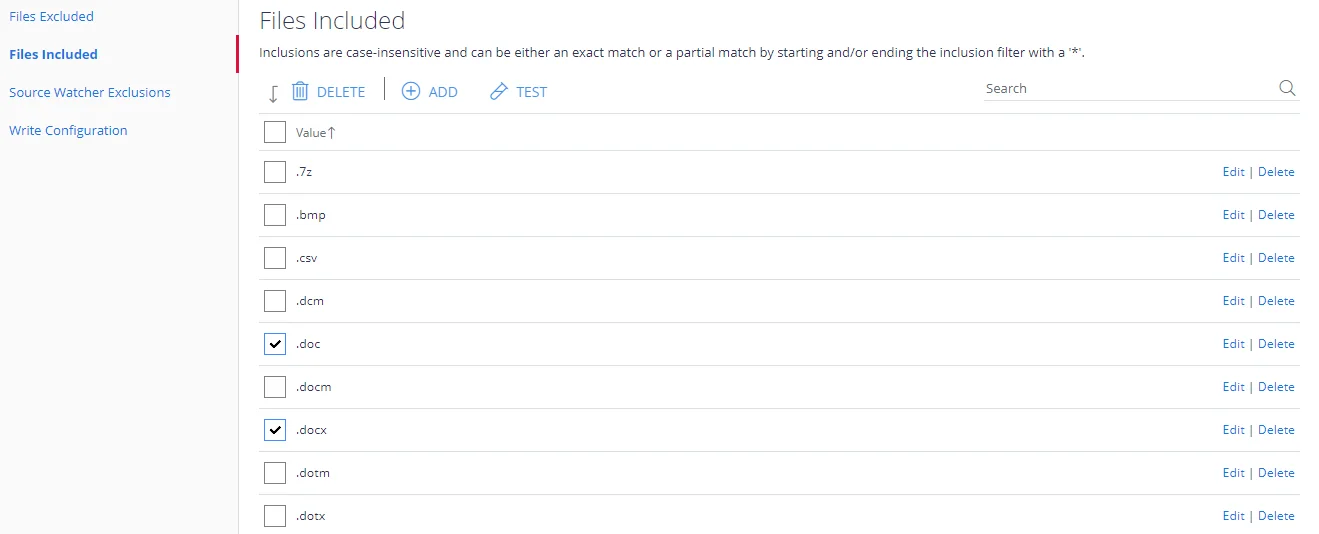Tick the select-all checkbox in header
1319x534 pixels.
pyautogui.click(x=275, y=132)
